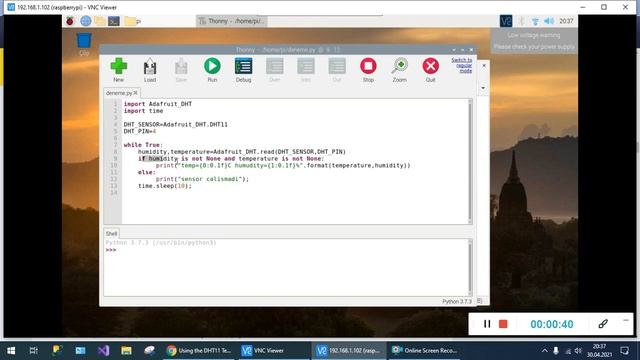Click the Python 3.7.3 status text

pyautogui.click(x=457, y=301)
